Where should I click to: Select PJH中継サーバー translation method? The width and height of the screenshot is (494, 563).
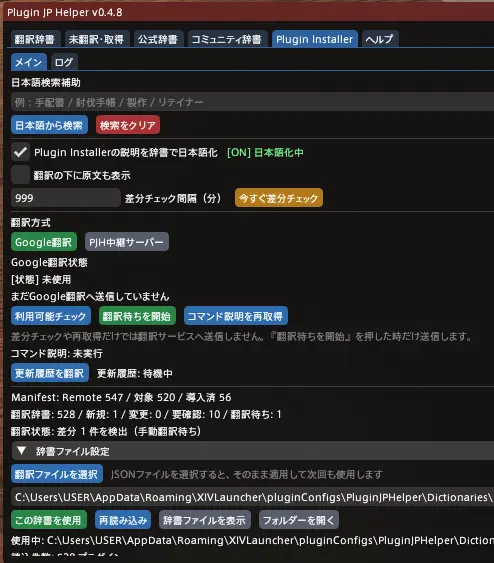click(127, 242)
